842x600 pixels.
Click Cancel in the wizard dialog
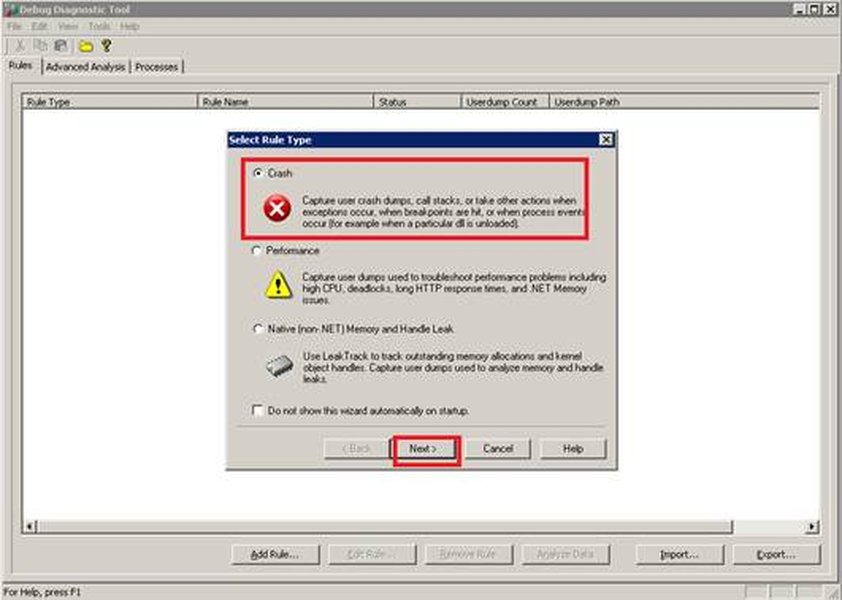click(498, 449)
